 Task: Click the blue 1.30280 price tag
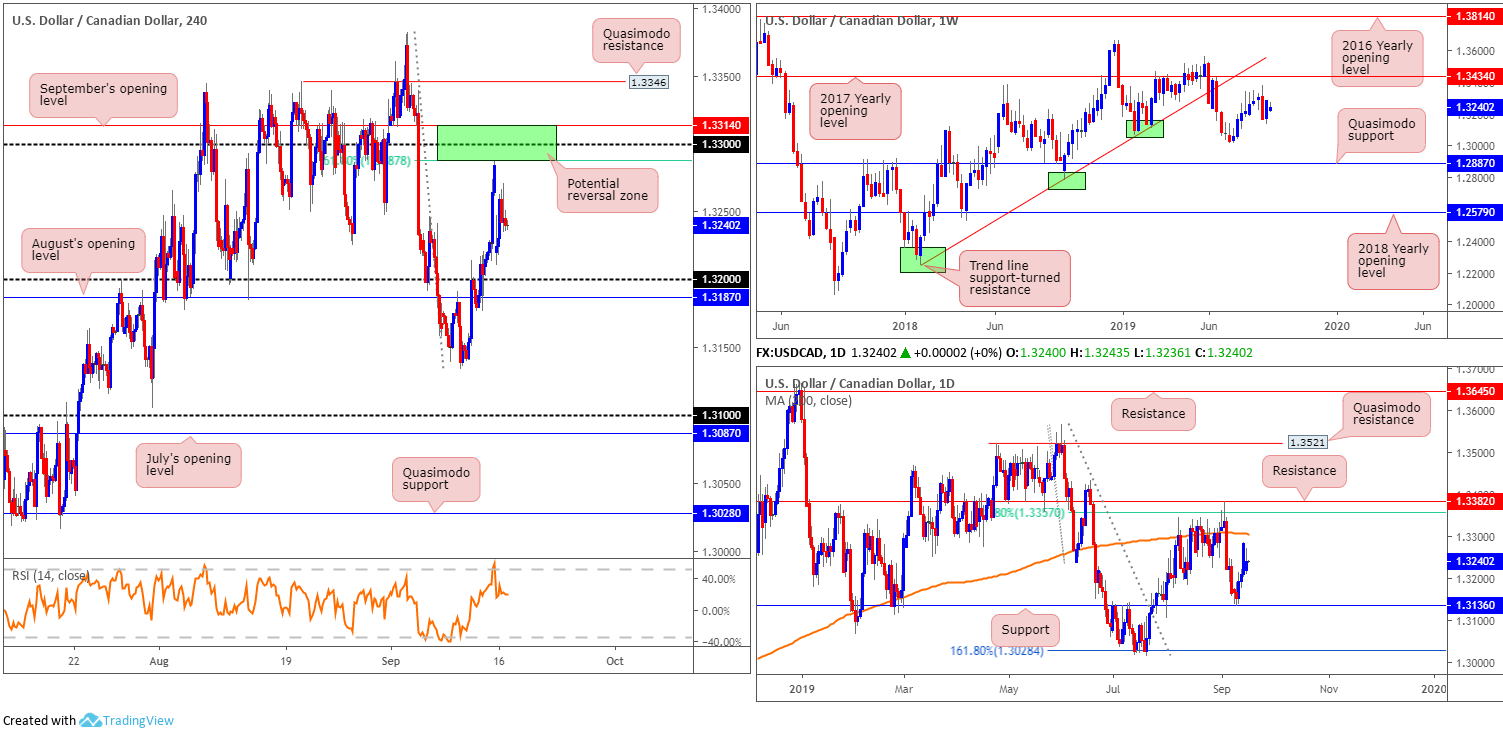pyautogui.click(x=720, y=513)
